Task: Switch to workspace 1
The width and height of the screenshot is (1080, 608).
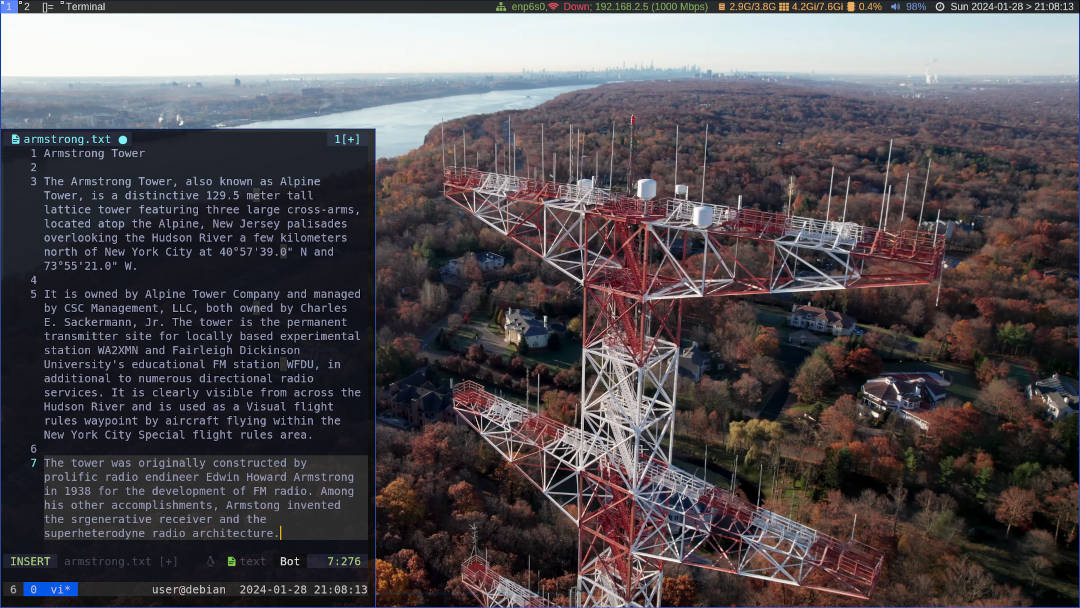Action: pos(8,7)
